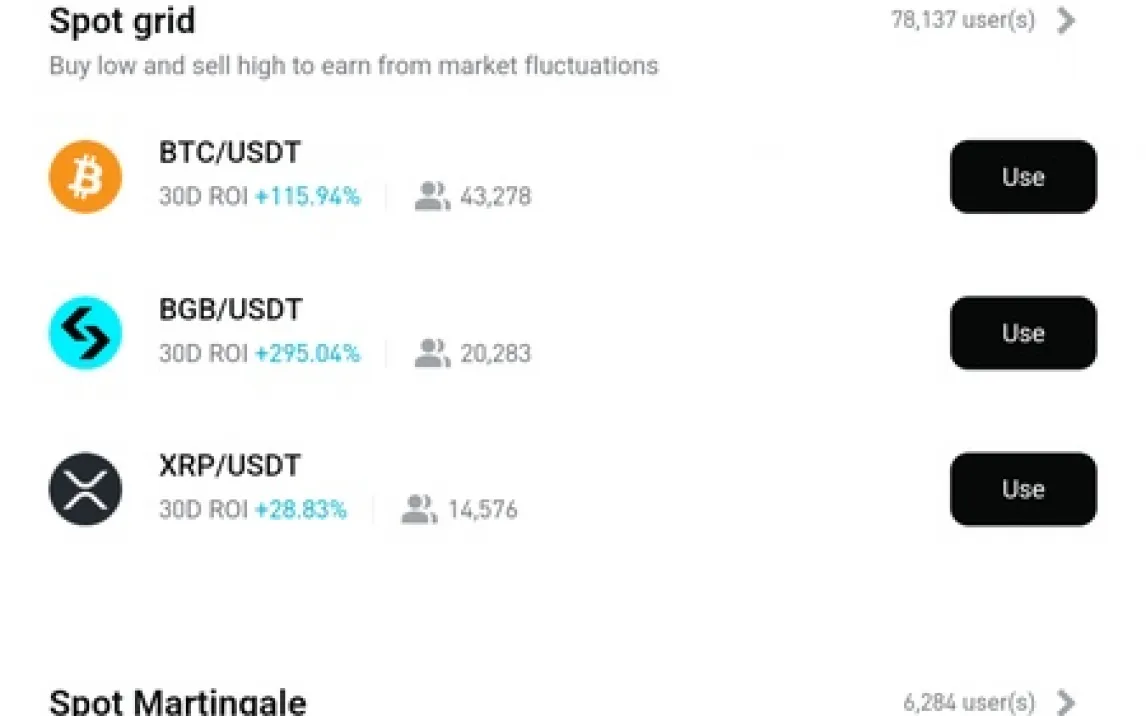Image resolution: width=1146 pixels, height=716 pixels.
Task: Click the 6,284 user(s) count
Action: tap(969, 702)
